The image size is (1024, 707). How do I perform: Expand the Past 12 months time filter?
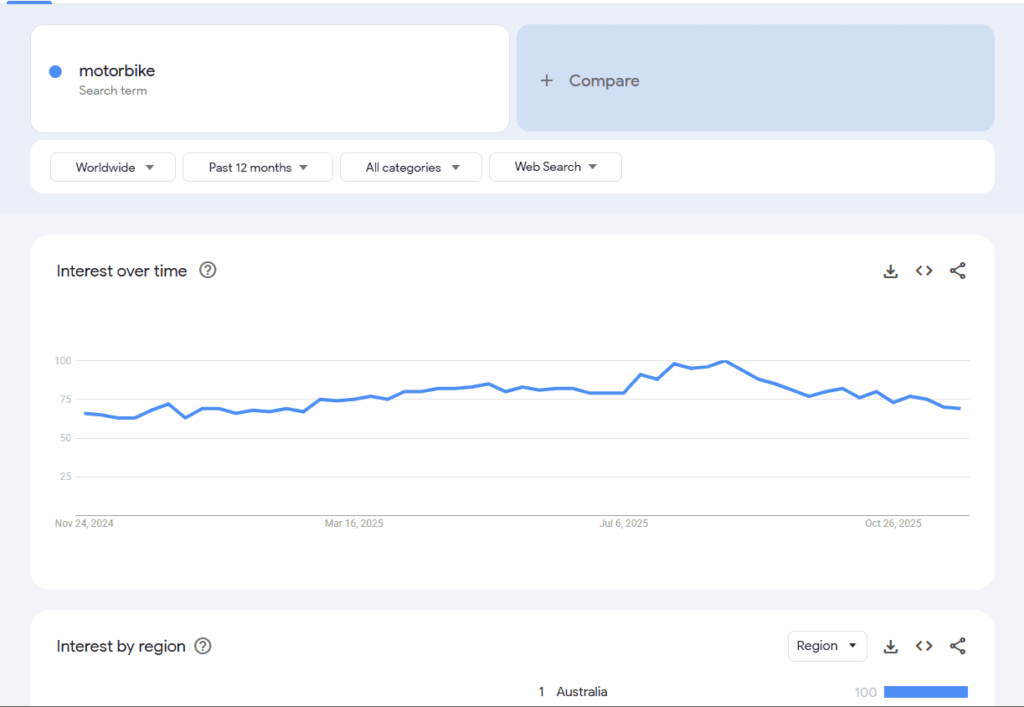click(x=257, y=167)
